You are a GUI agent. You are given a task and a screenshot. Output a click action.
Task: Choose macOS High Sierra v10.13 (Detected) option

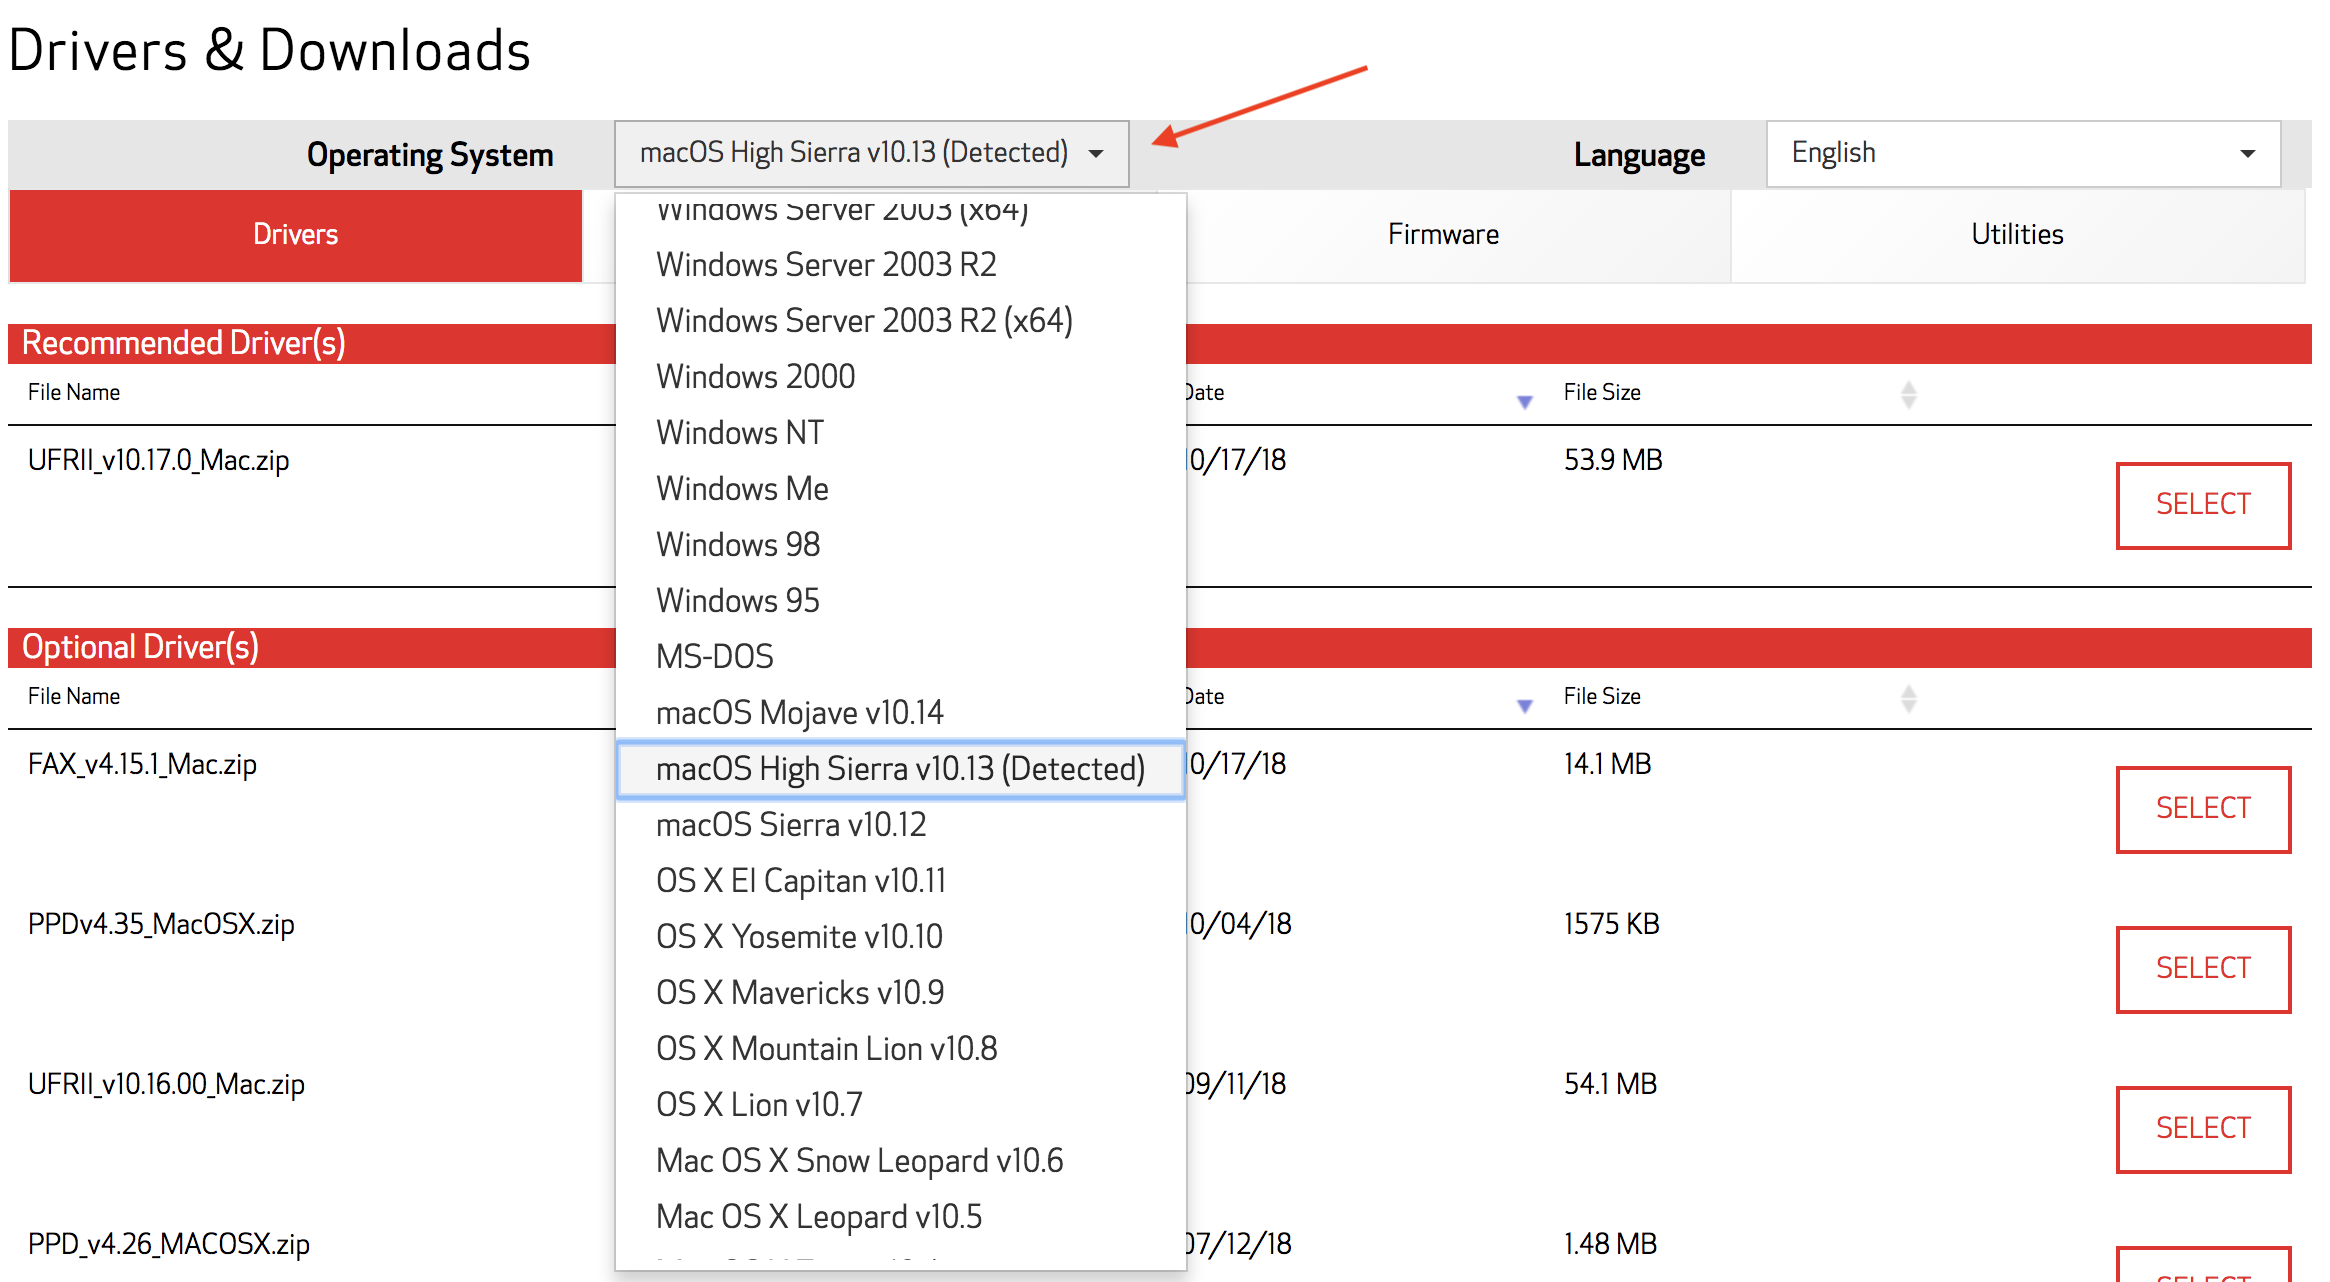[x=900, y=769]
